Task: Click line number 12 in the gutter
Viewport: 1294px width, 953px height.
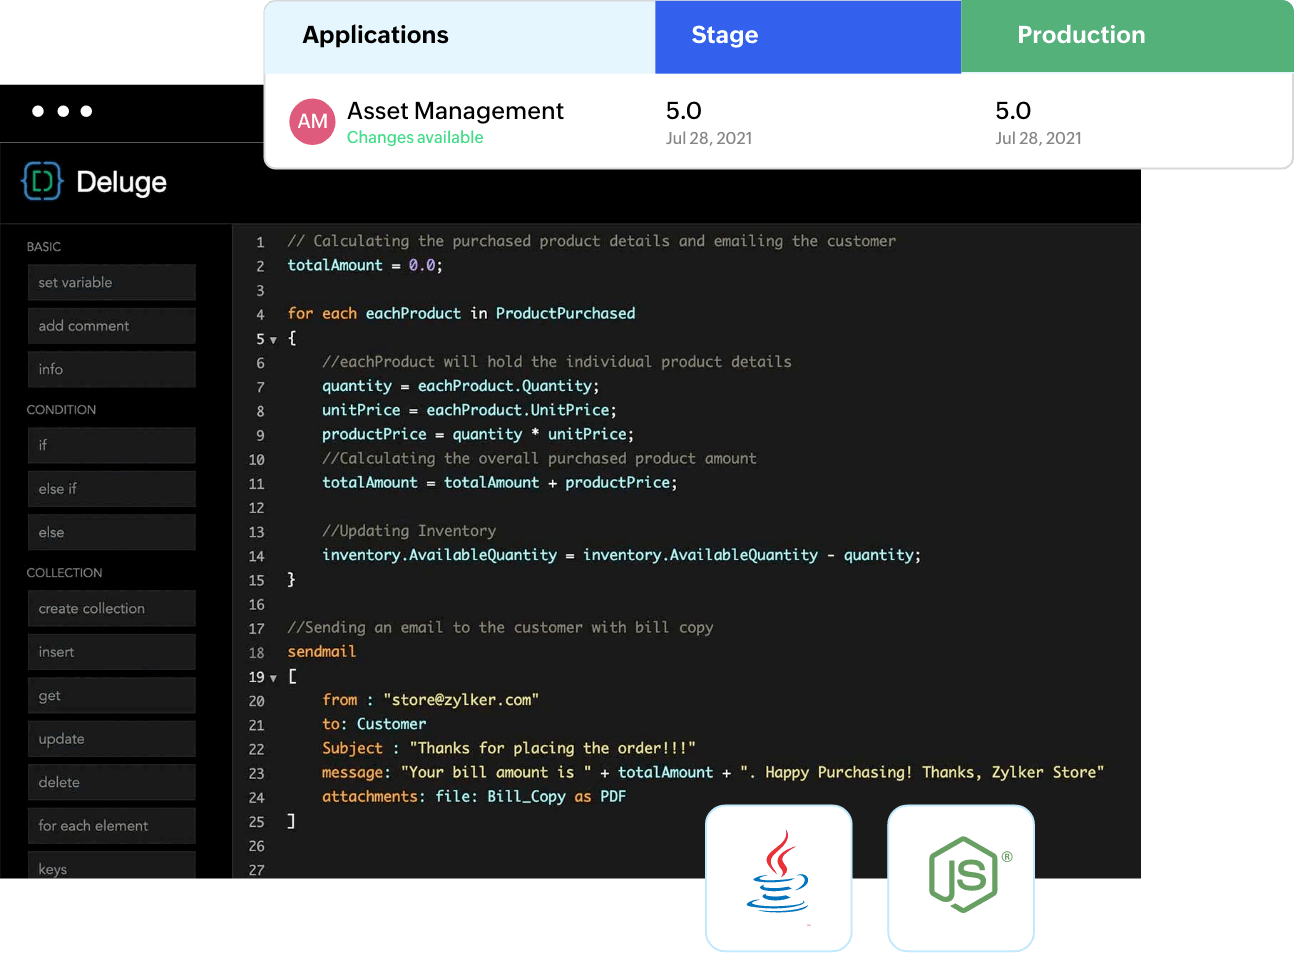Action: [257, 508]
